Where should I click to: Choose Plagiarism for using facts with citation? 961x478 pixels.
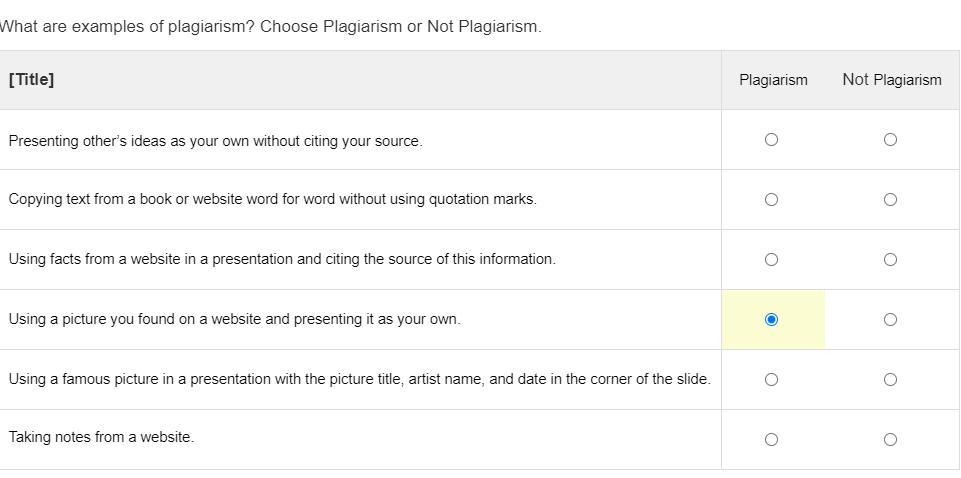(x=771, y=260)
